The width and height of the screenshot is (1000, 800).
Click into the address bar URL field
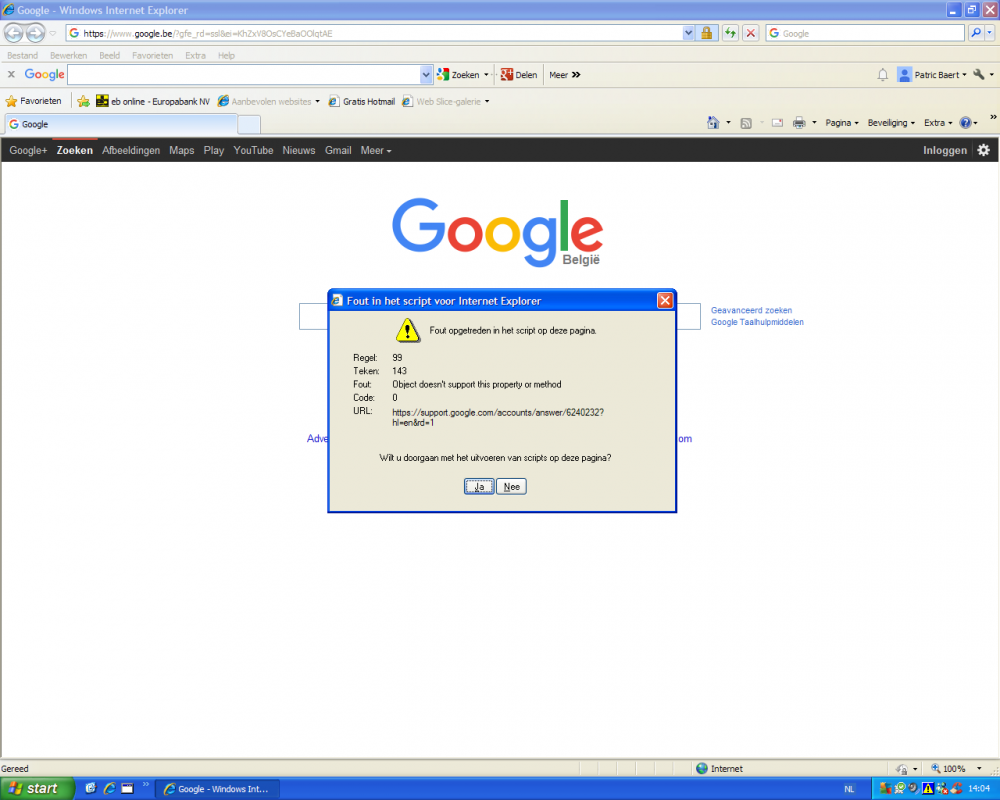tap(376, 33)
